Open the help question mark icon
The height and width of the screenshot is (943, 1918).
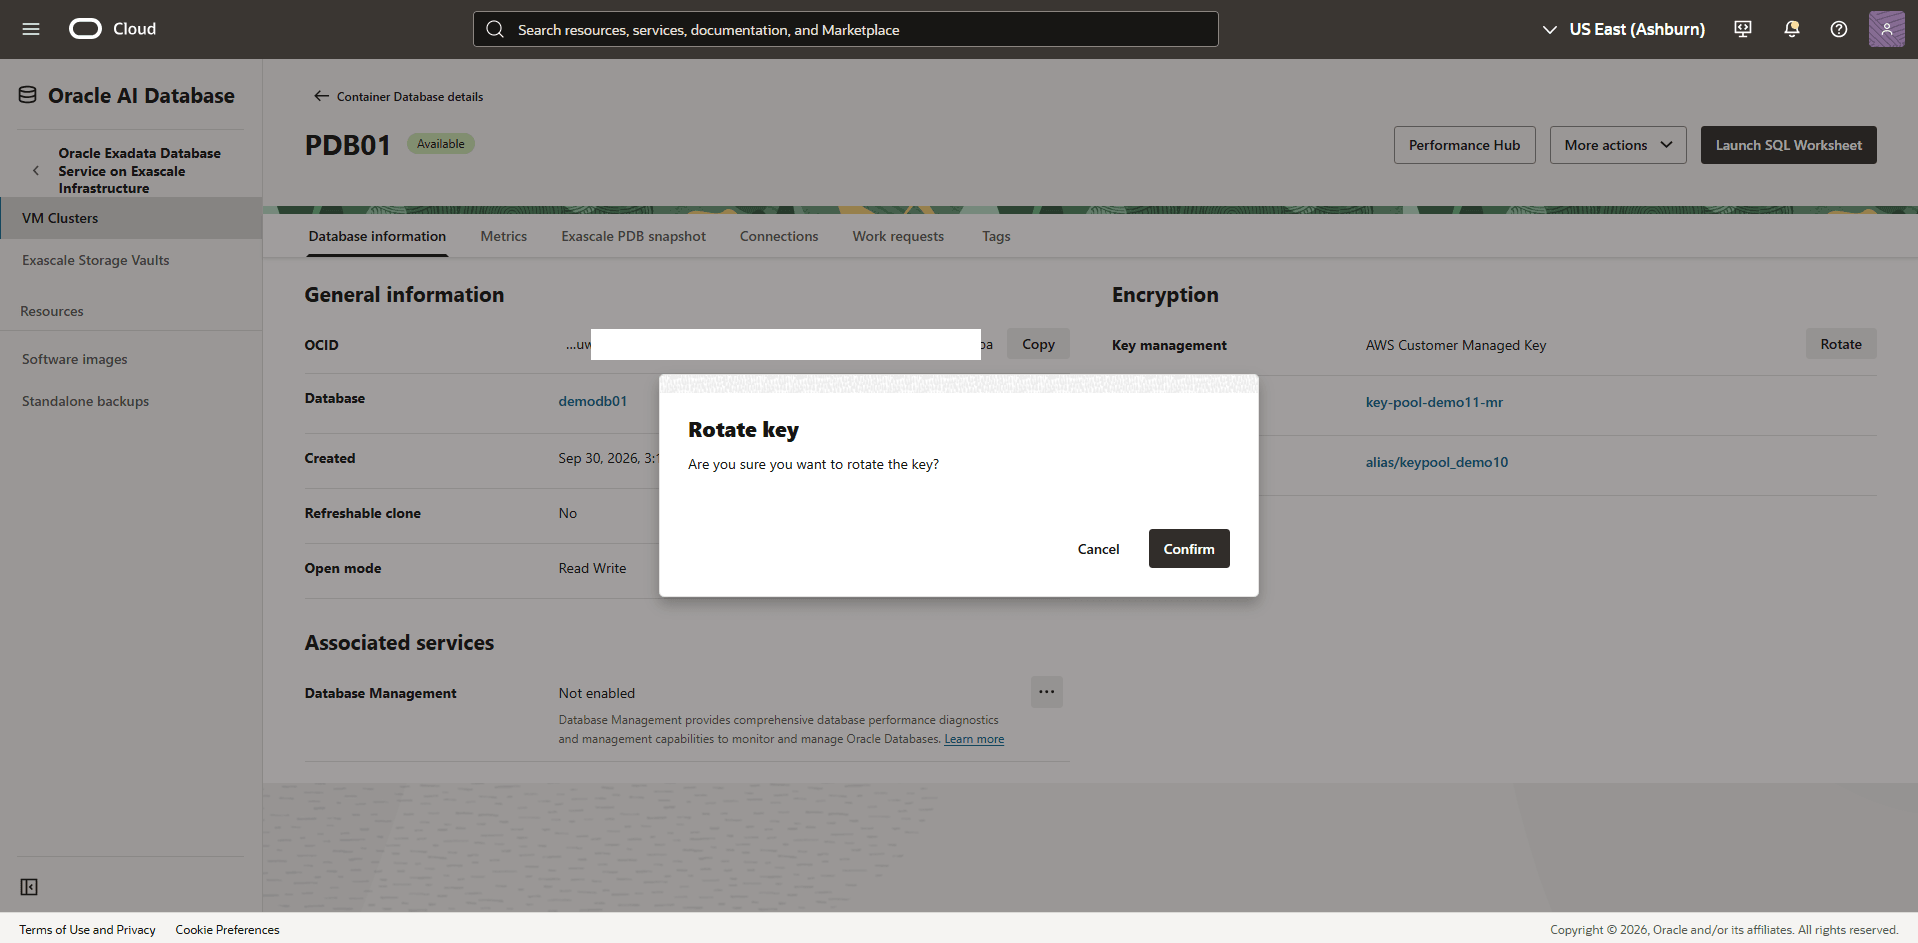[x=1838, y=29]
